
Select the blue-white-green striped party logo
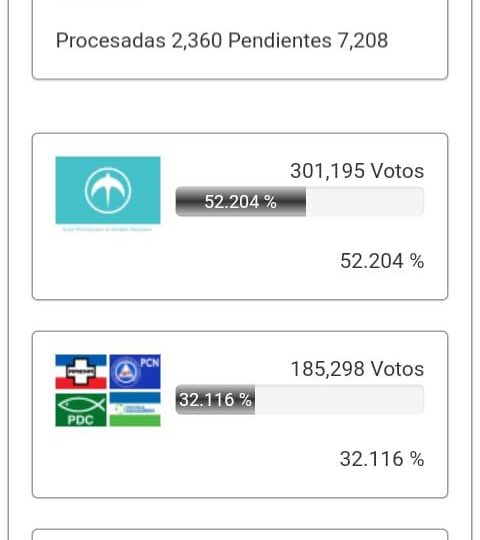tap(135, 410)
